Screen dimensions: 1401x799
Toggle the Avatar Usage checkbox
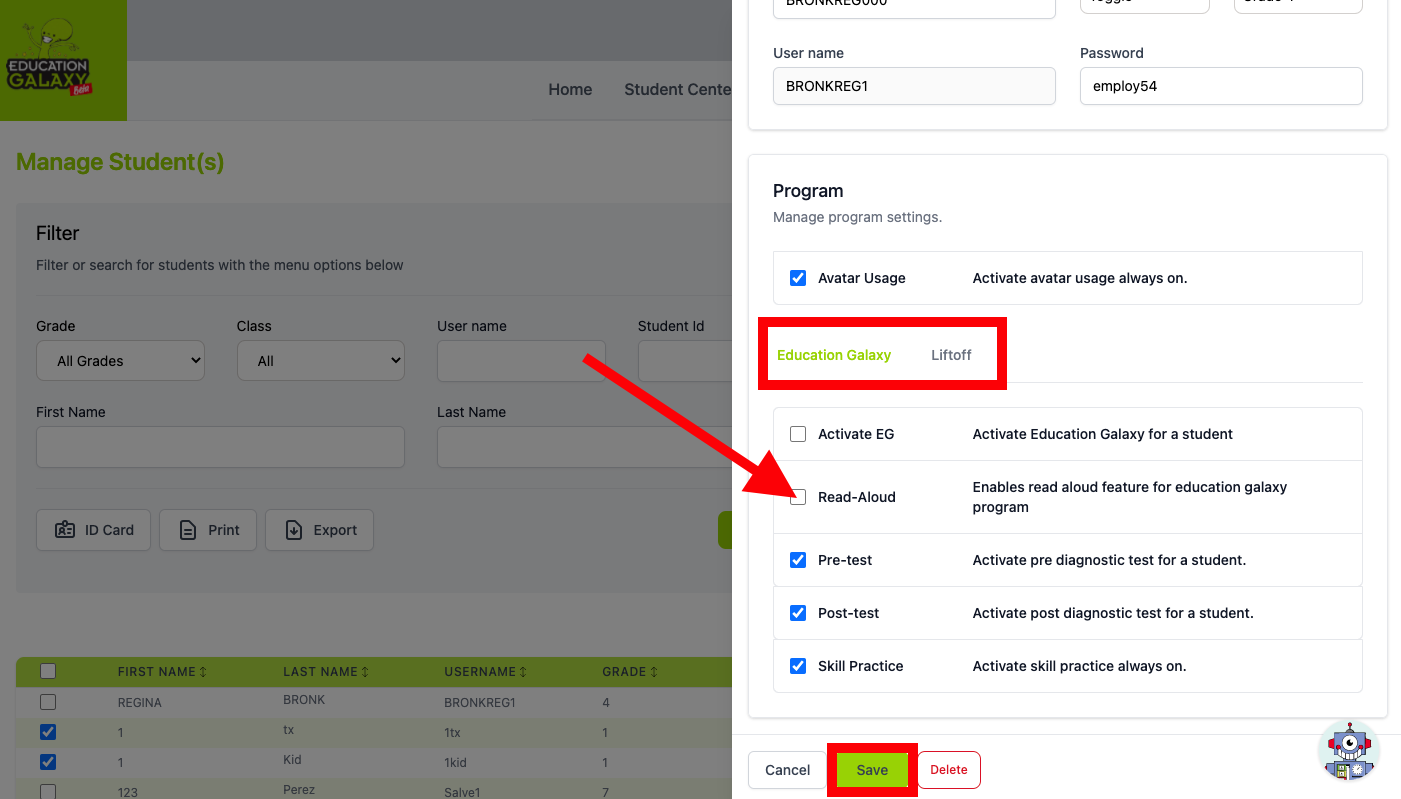click(798, 278)
